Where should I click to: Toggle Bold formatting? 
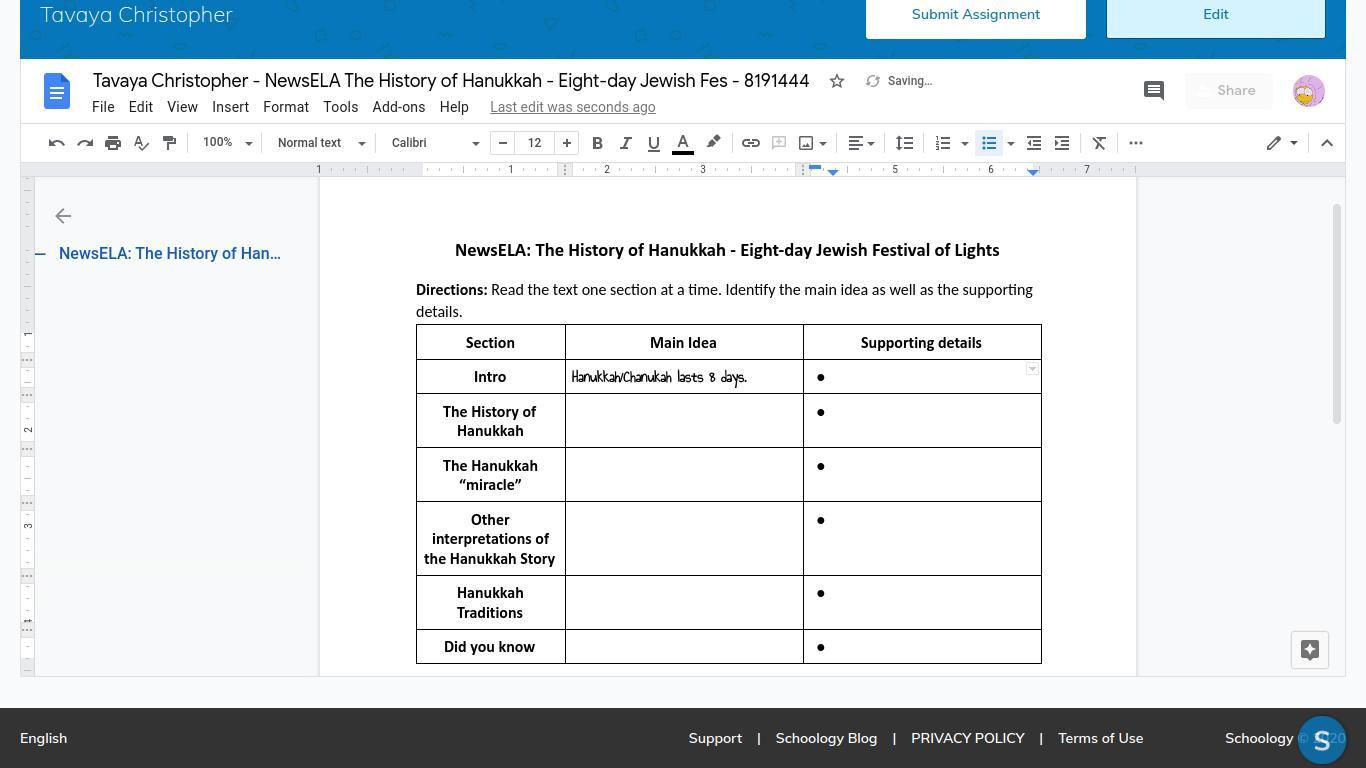(597, 143)
